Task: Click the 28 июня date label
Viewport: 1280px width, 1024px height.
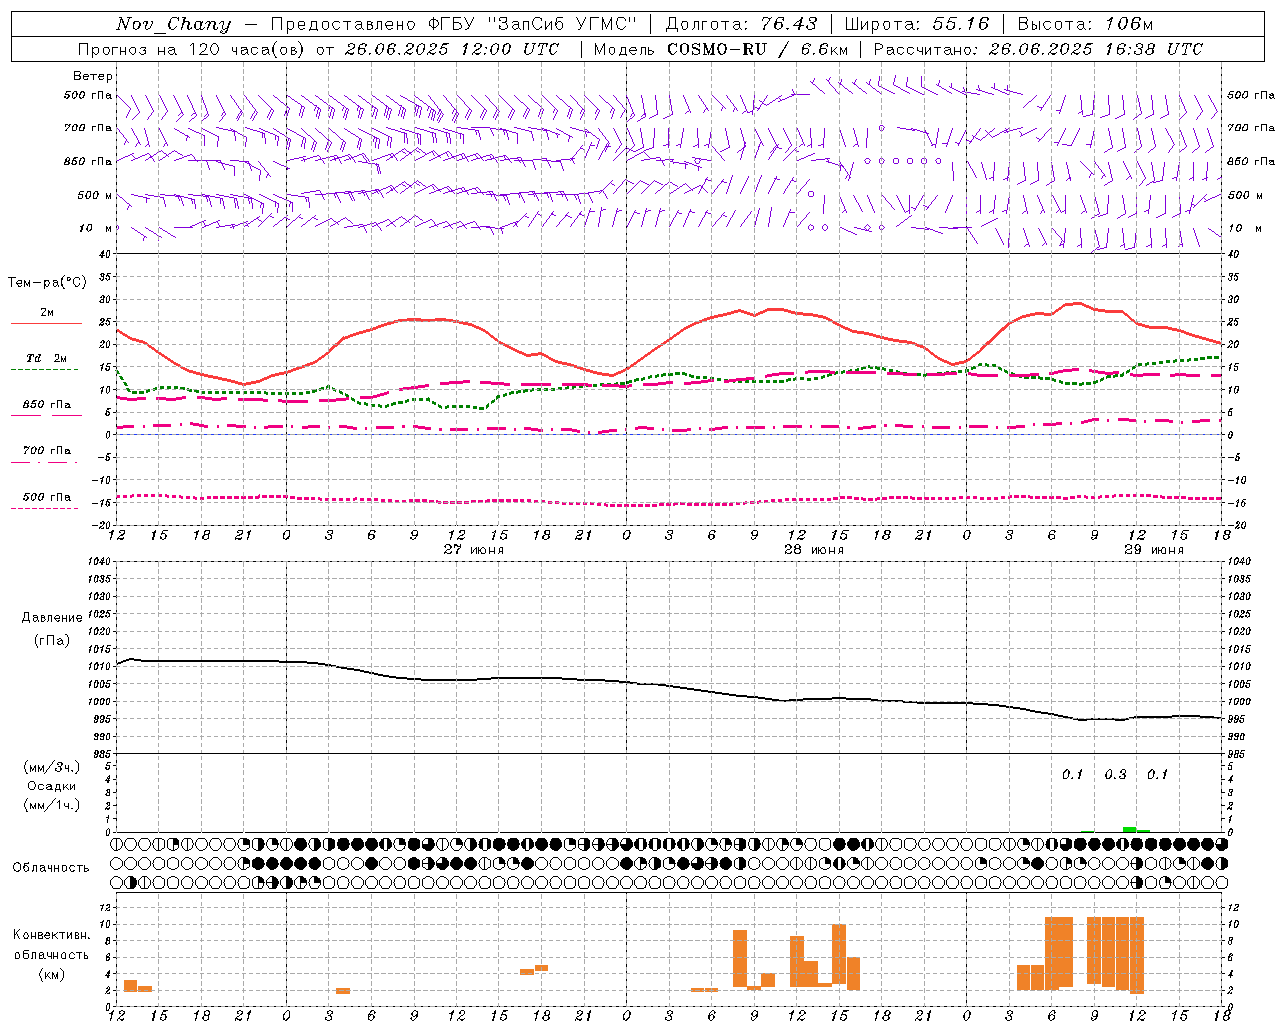Action: click(813, 550)
